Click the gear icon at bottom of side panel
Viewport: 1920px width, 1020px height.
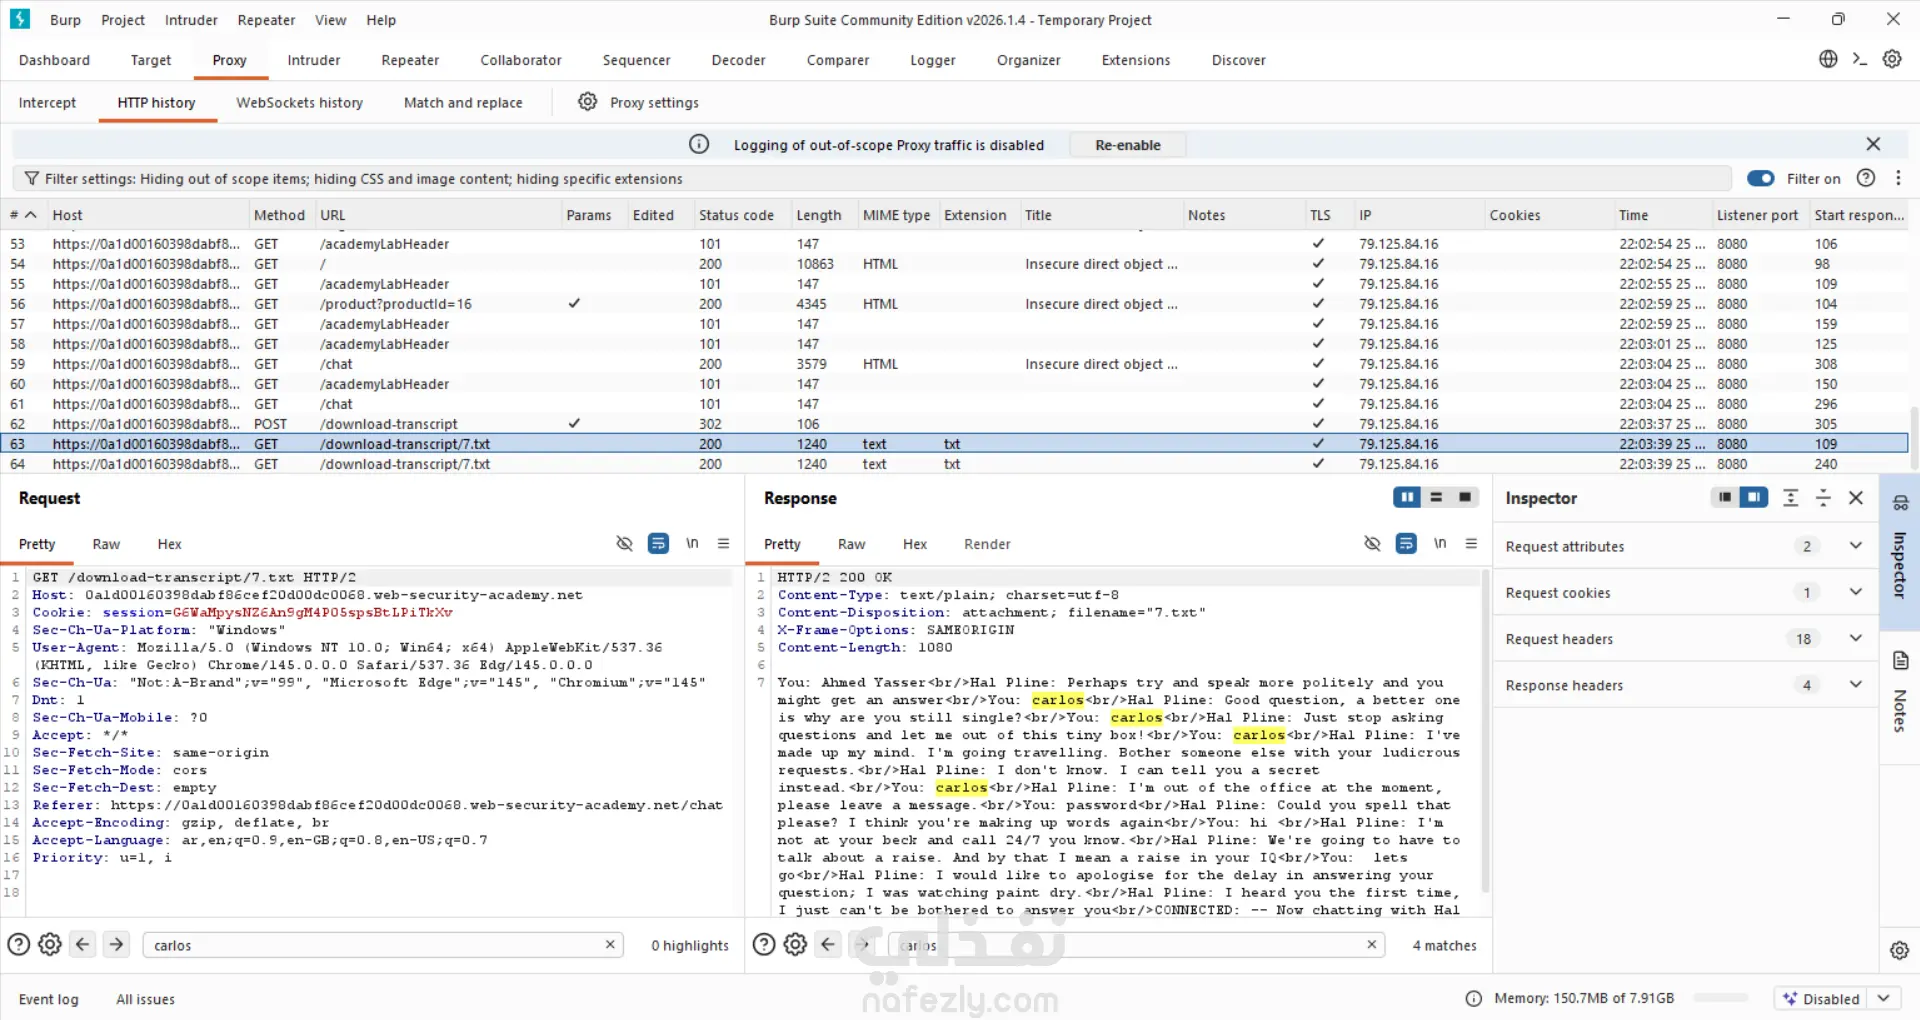click(1900, 950)
